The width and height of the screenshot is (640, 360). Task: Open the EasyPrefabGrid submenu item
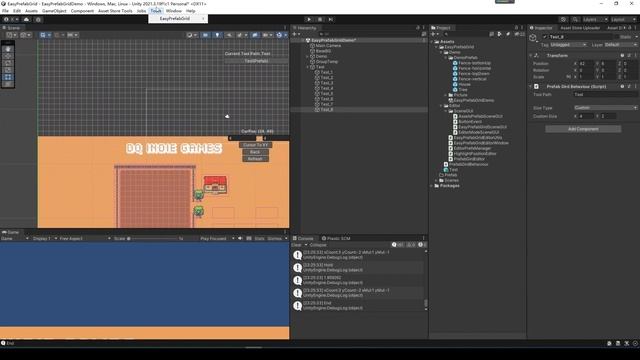(178, 18)
